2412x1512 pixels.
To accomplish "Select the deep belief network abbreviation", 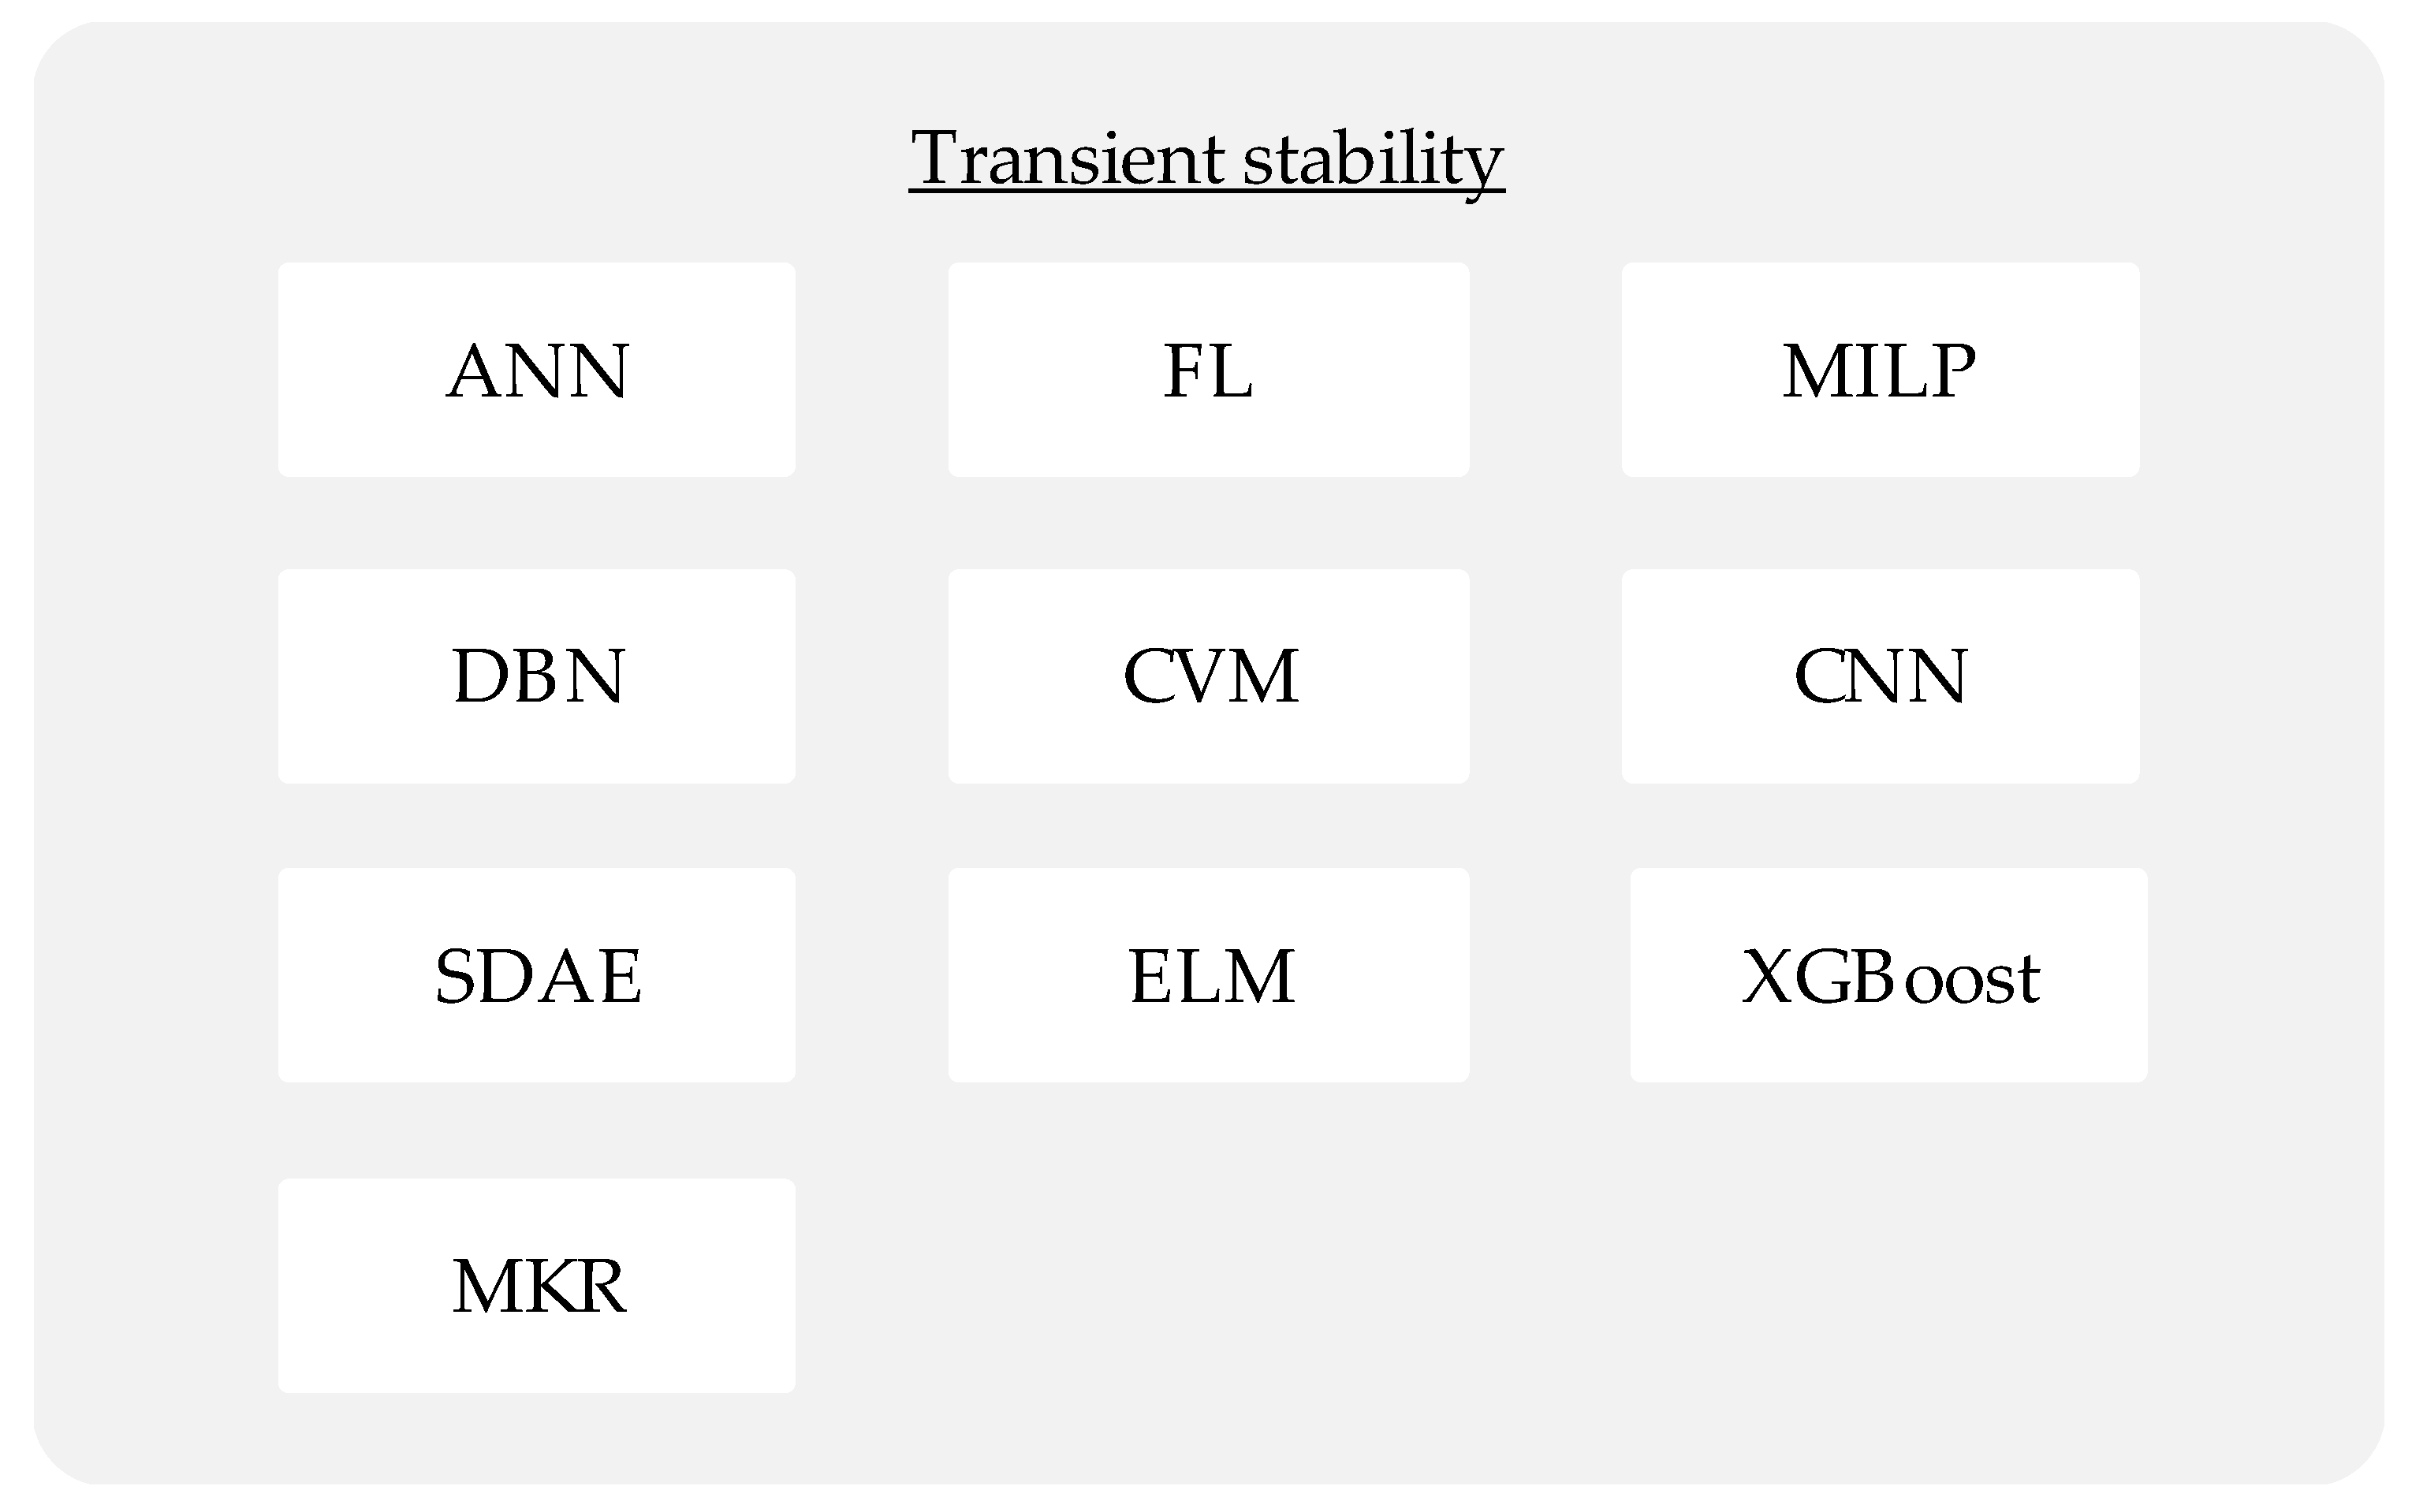I will pyautogui.click(x=536, y=676).
